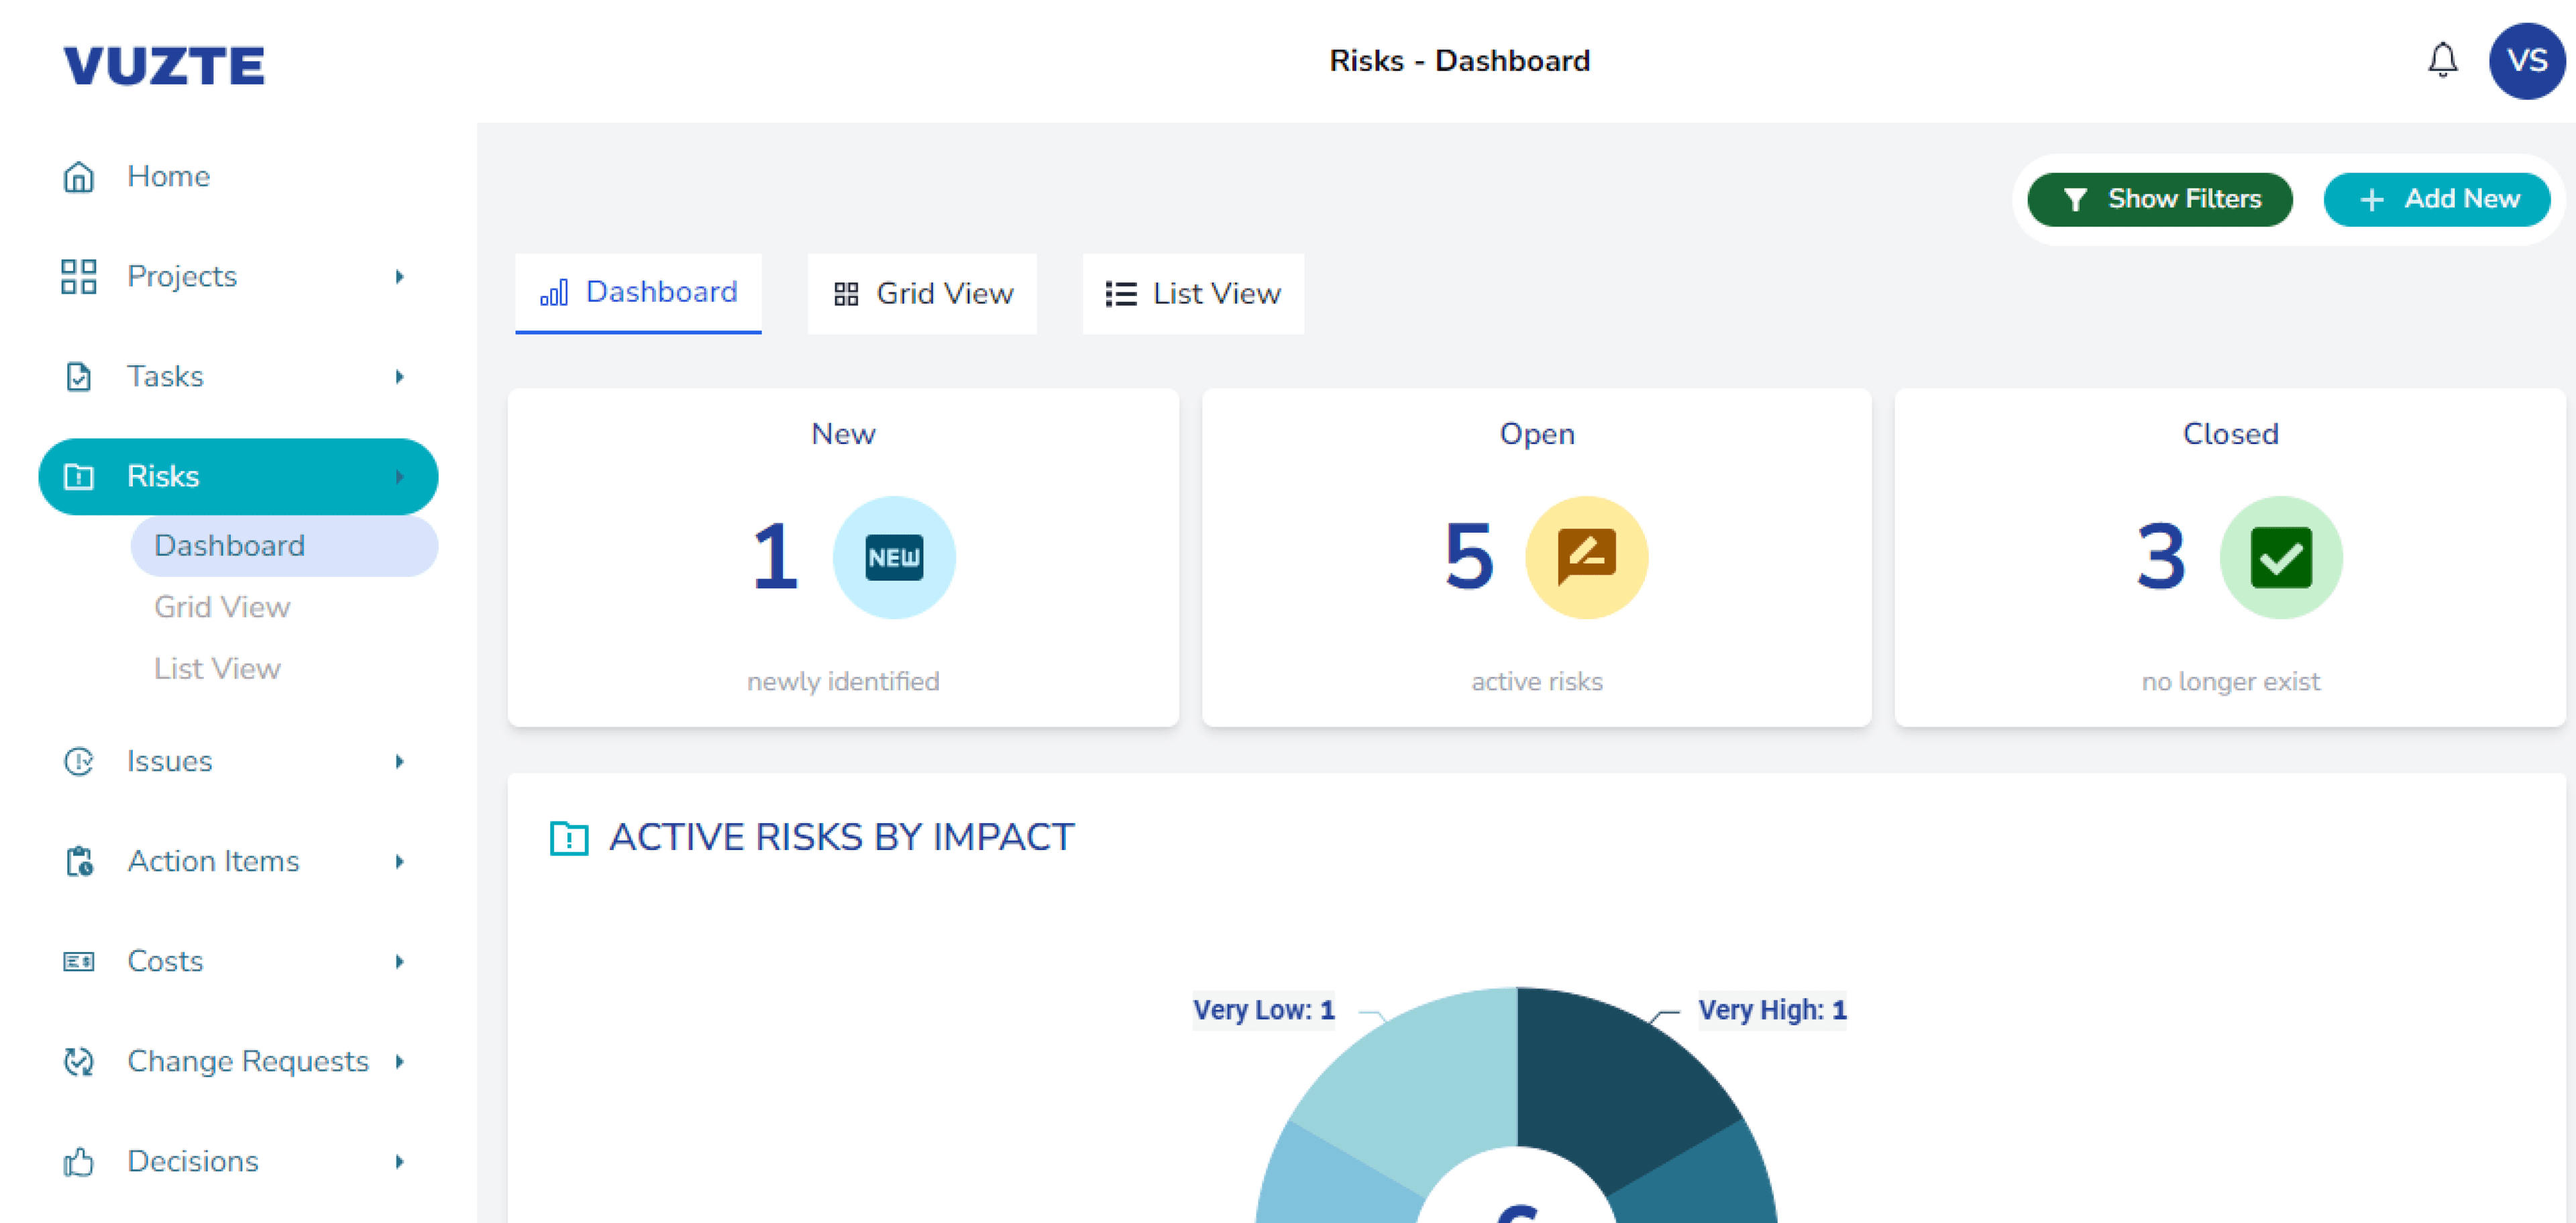Screen dimensions: 2576x1223
Task: Click the 'no longer exist' caption
Action: [x=2230, y=681]
